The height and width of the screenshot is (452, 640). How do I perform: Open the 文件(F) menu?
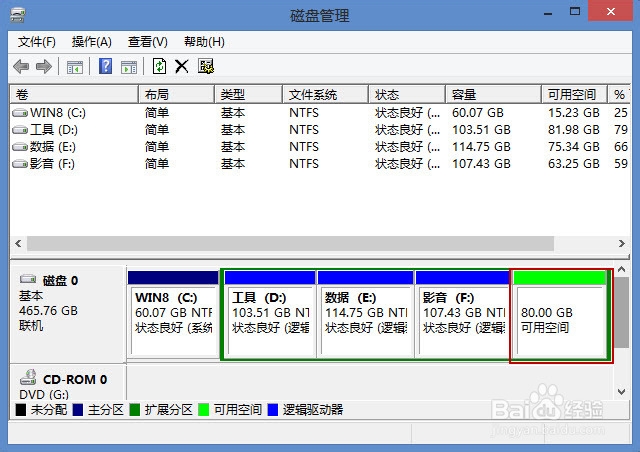pos(37,42)
